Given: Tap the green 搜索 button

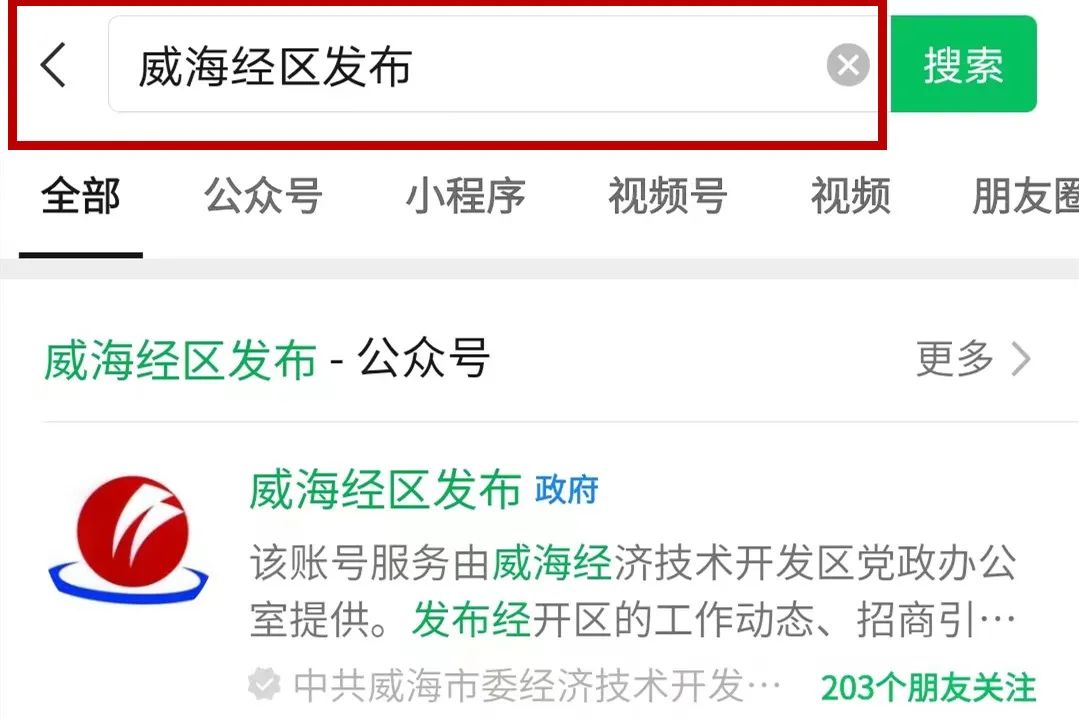Looking at the screenshot, I should pos(963,64).
